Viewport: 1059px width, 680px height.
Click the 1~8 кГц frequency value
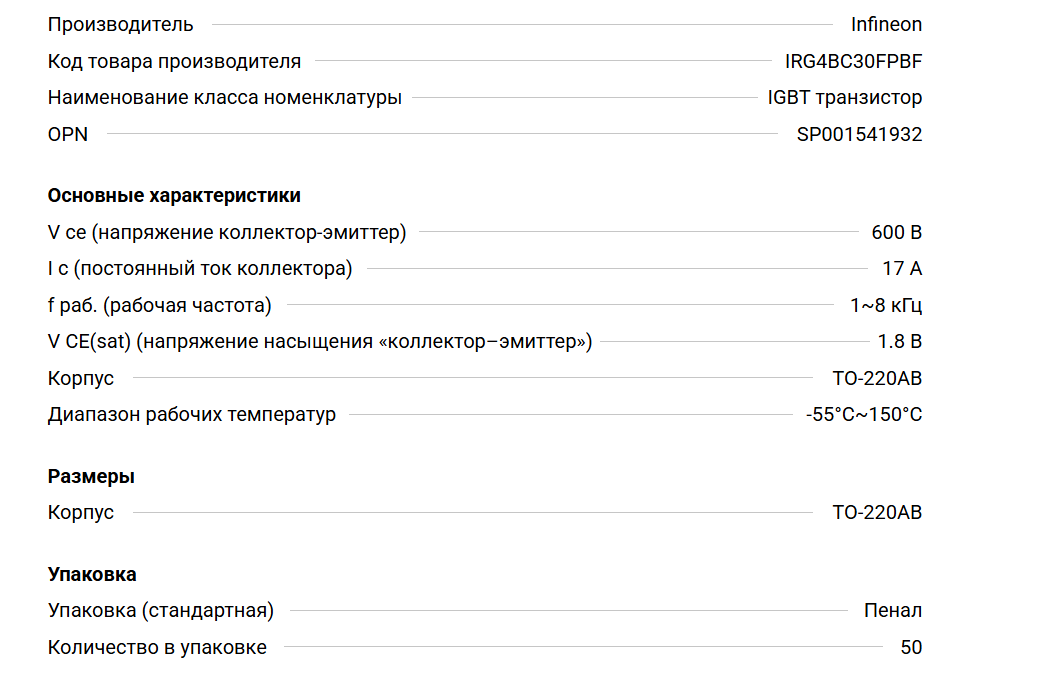885,305
